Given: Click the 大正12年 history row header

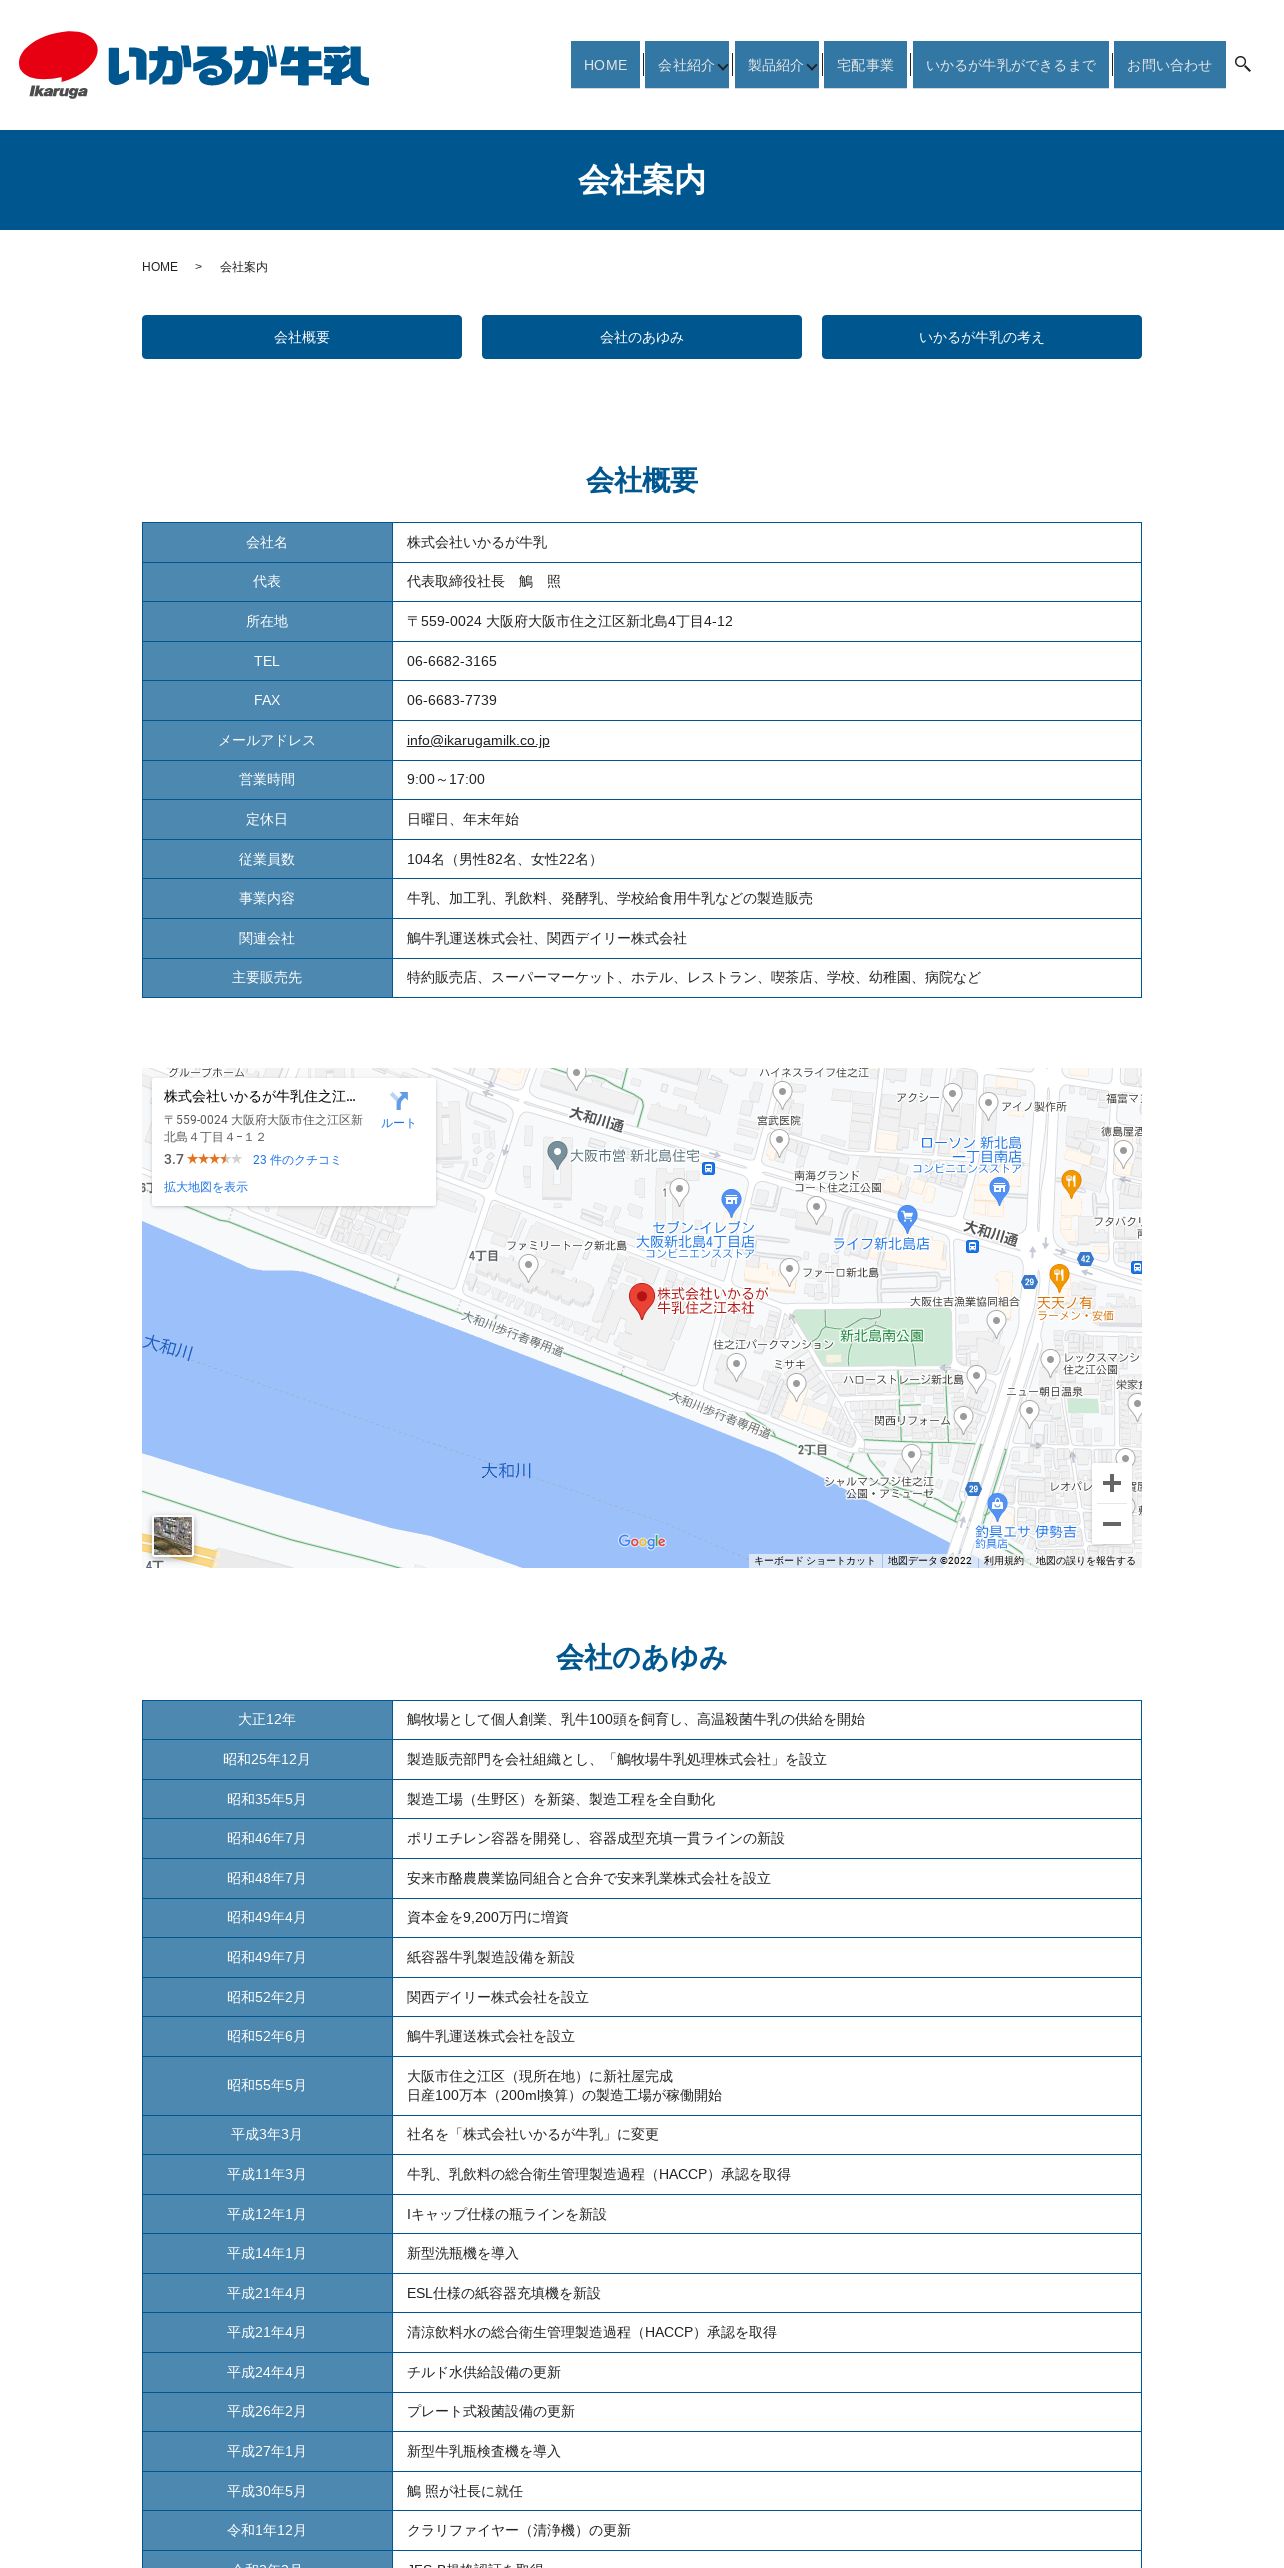Looking at the screenshot, I should pyautogui.click(x=267, y=1719).
